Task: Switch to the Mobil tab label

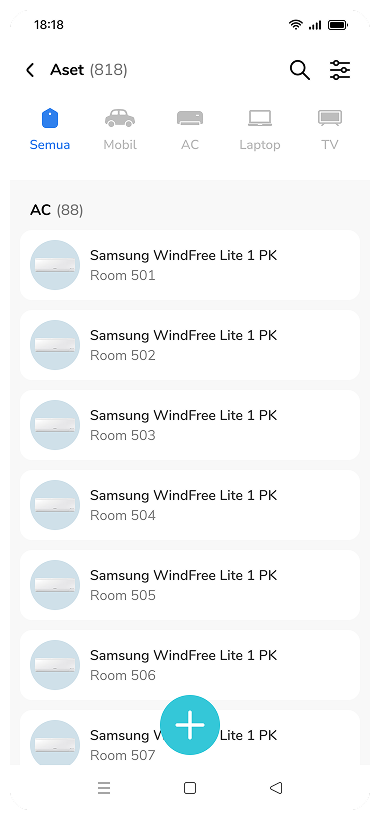Action: (120, 145)
